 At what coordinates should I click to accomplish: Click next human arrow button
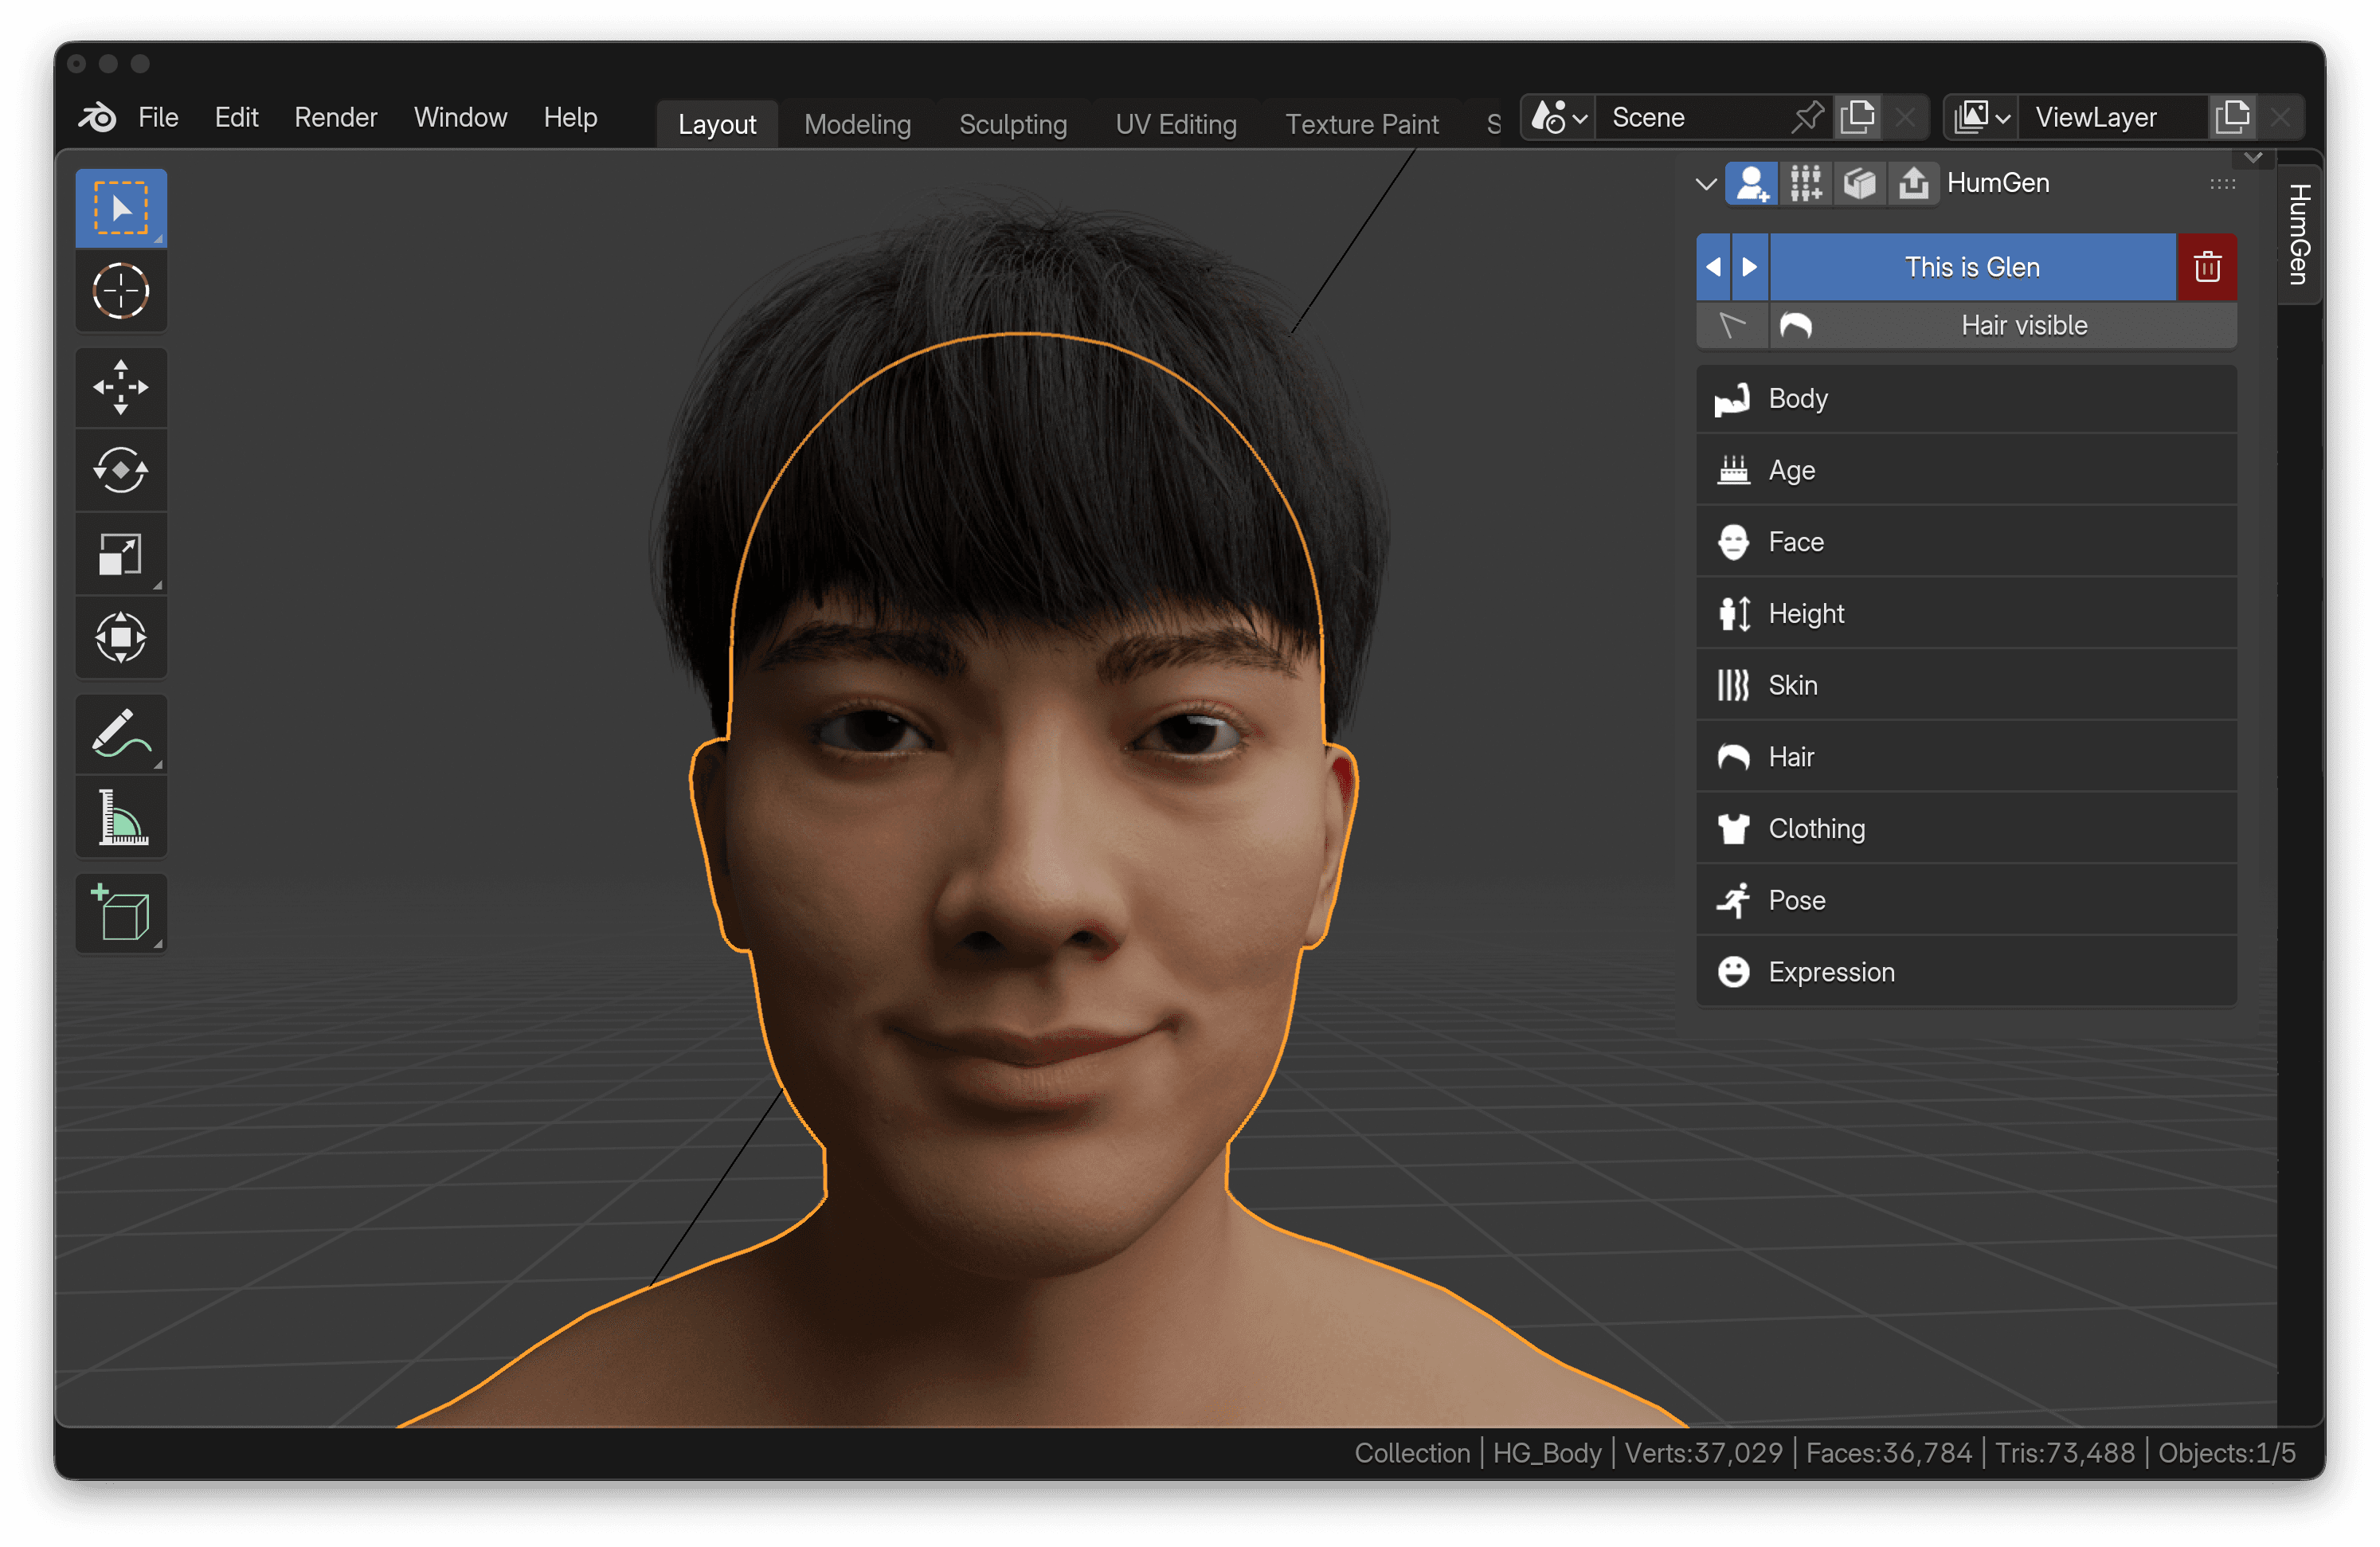click(1749, 267)
